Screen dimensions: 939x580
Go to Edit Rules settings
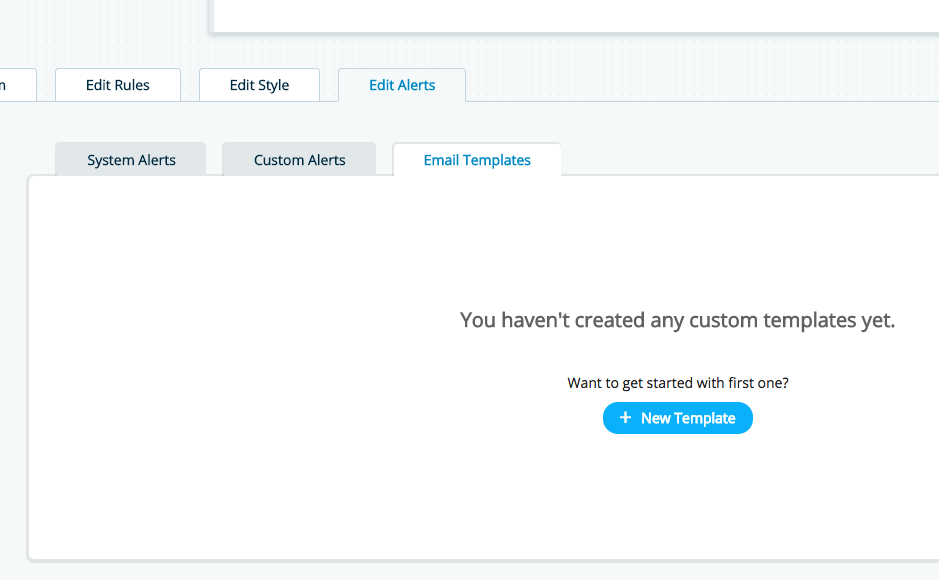[118, 85]
